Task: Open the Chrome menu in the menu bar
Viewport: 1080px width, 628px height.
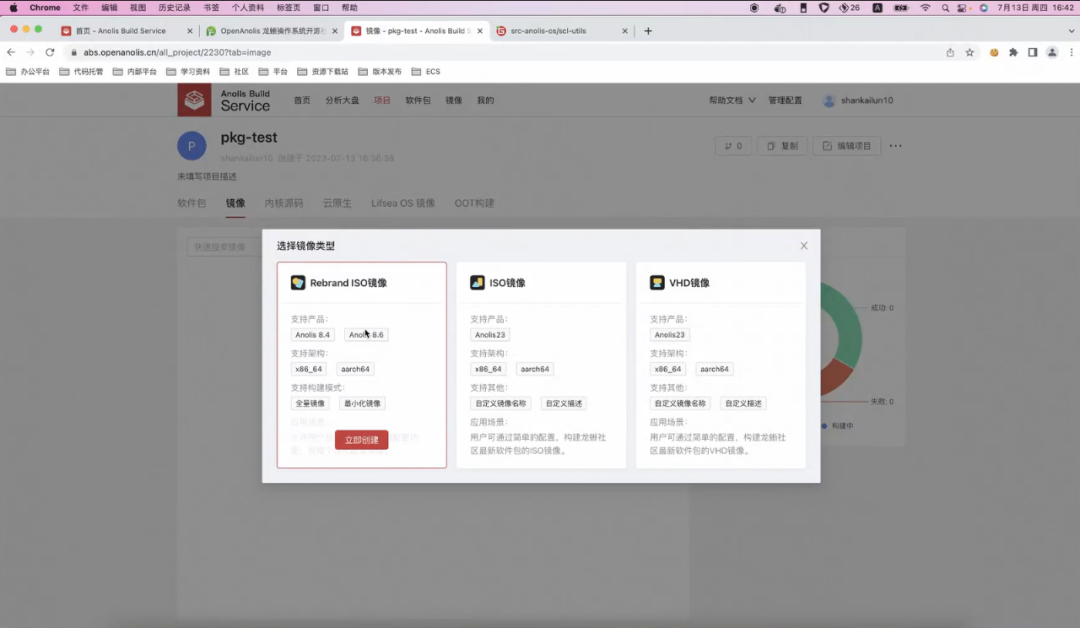Action: [x=45, y=8]
